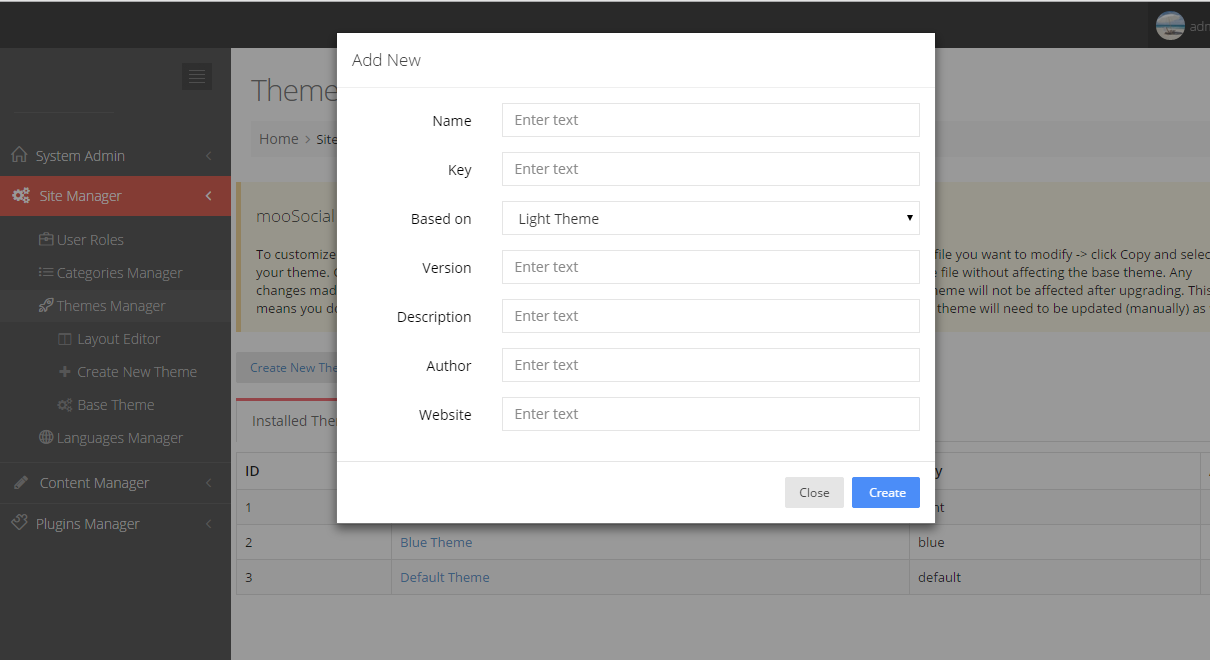Click the Name text field
This screenshot has height=660, width=1210.
[x=710, y=120]
